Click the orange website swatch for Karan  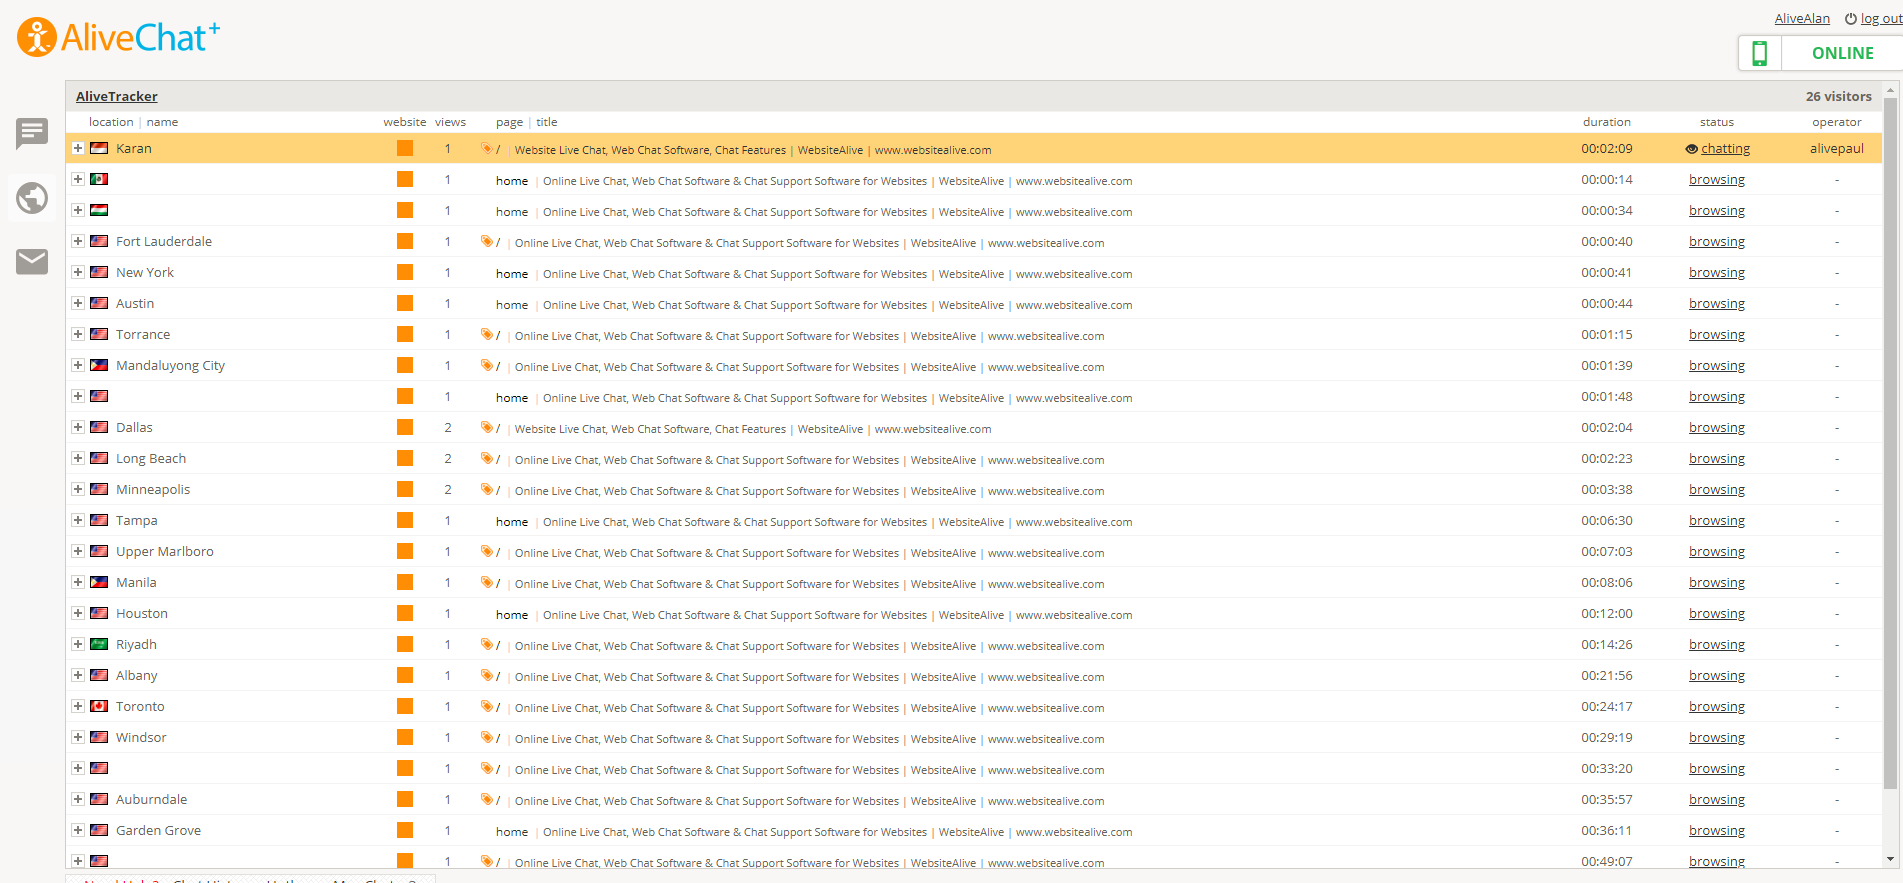(x=405, y=148)
